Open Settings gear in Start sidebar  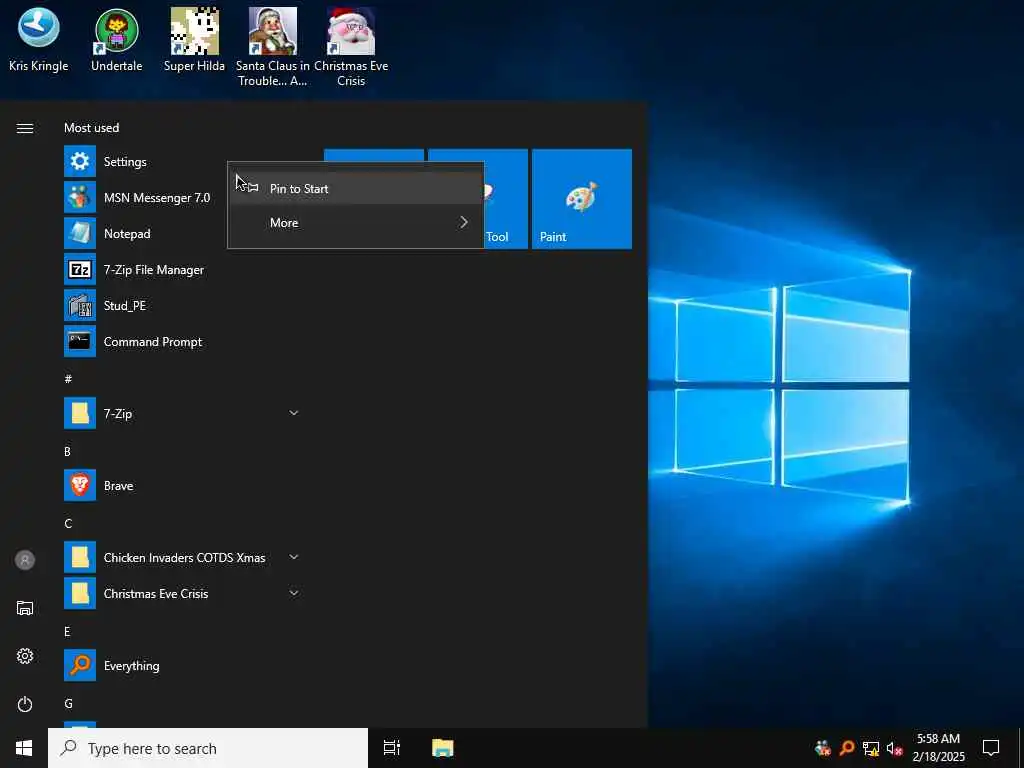click(25, 656)
